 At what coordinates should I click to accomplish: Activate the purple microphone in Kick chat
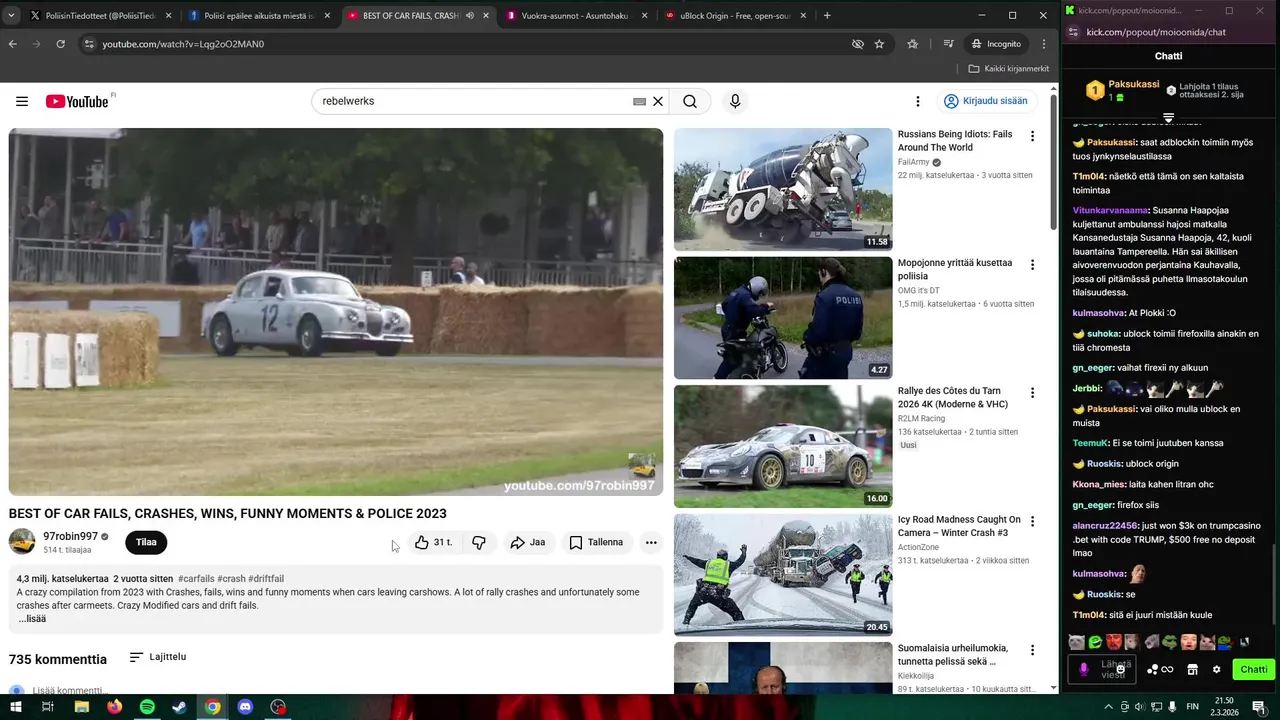(1083, 669)
